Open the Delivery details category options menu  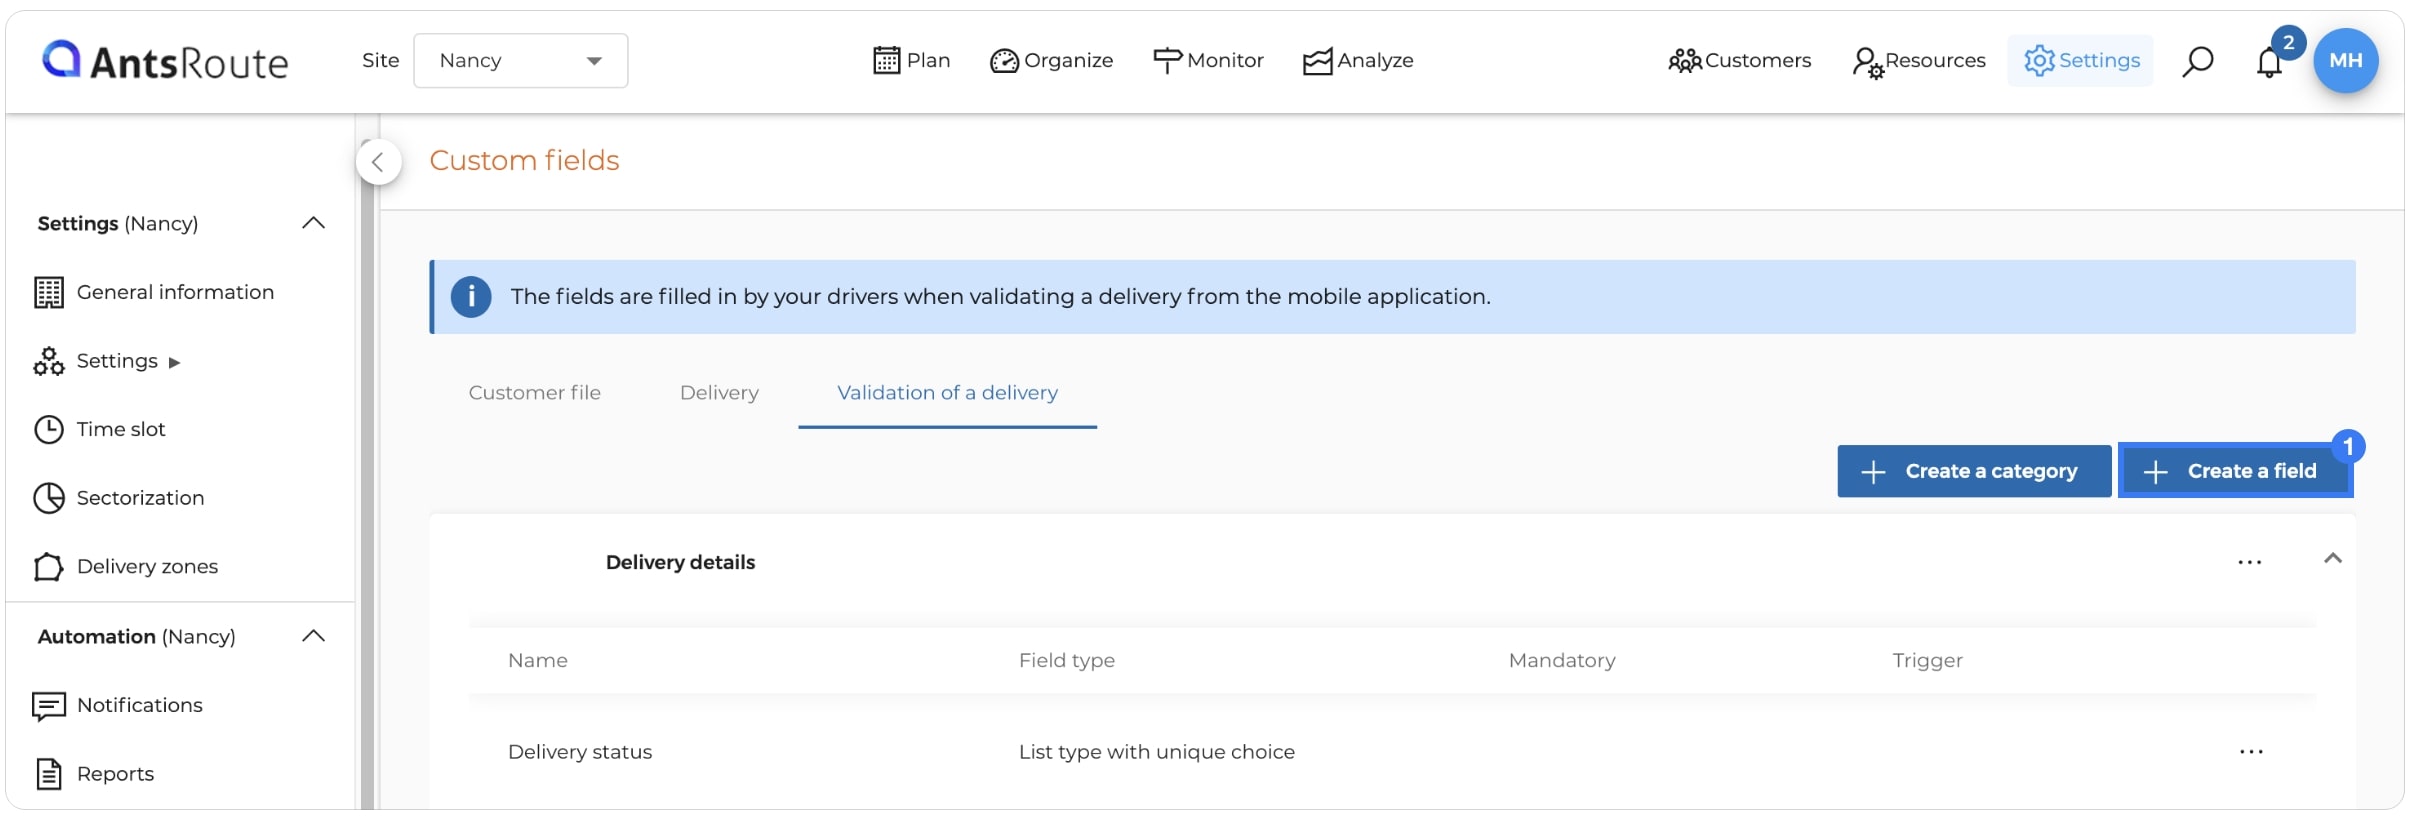(x=2249, y=563)
